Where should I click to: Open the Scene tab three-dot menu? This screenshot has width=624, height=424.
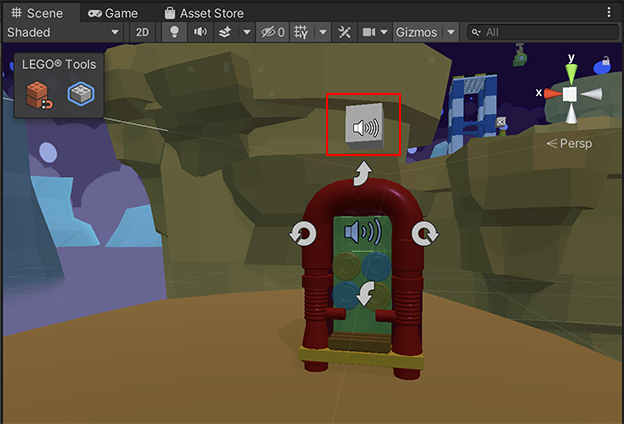(x=610, y=13)
